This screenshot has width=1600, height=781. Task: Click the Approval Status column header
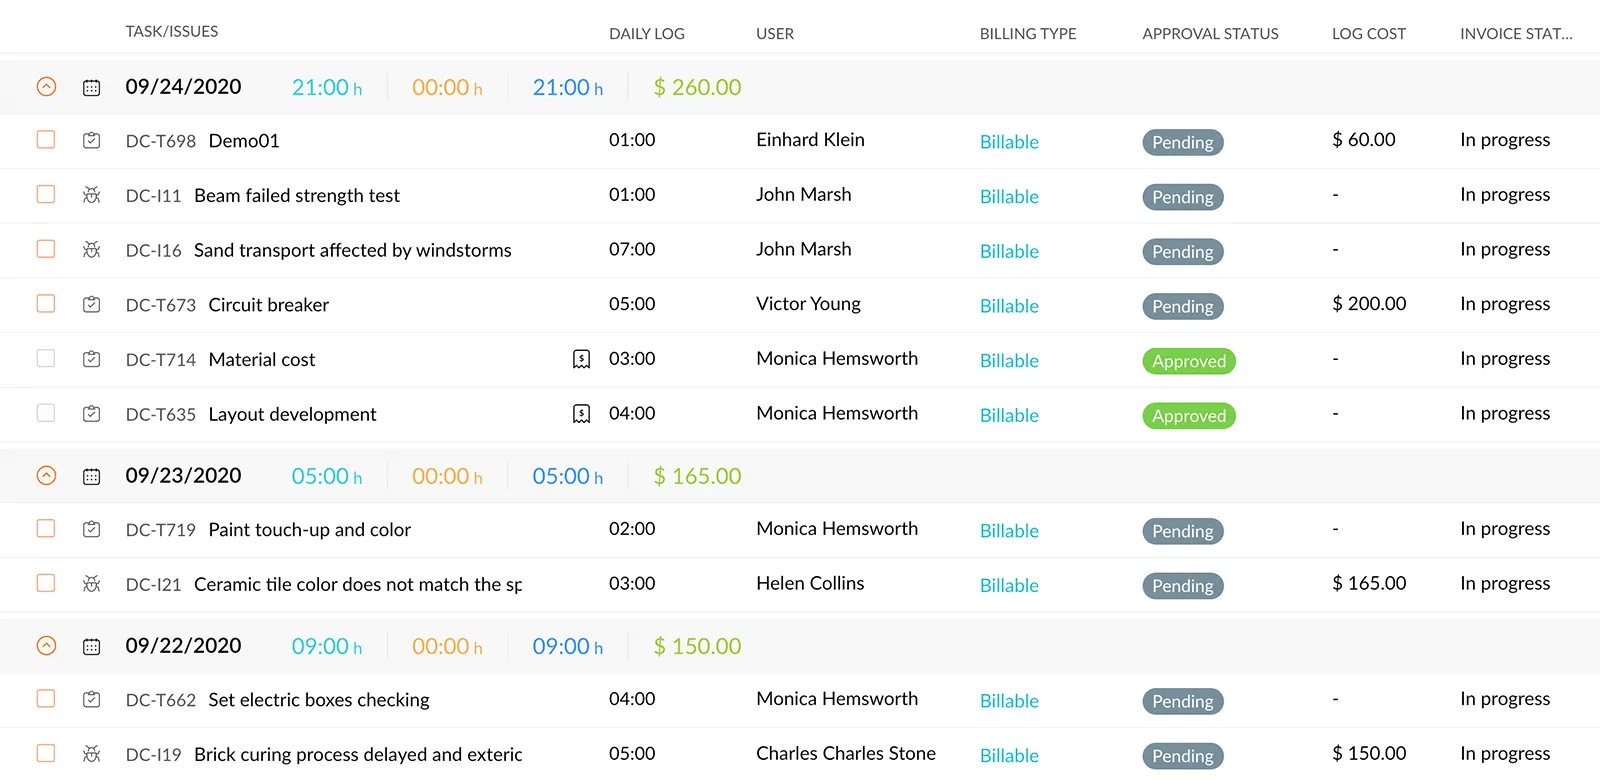[x=1210, y=34]
